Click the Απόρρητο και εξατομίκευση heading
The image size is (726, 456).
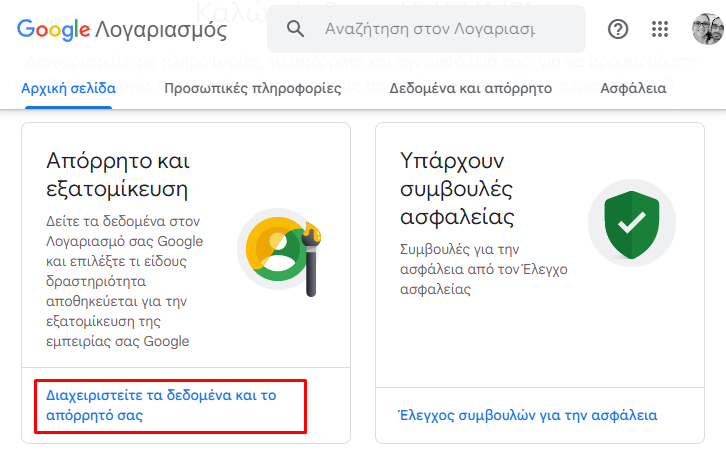pos(118,175)
